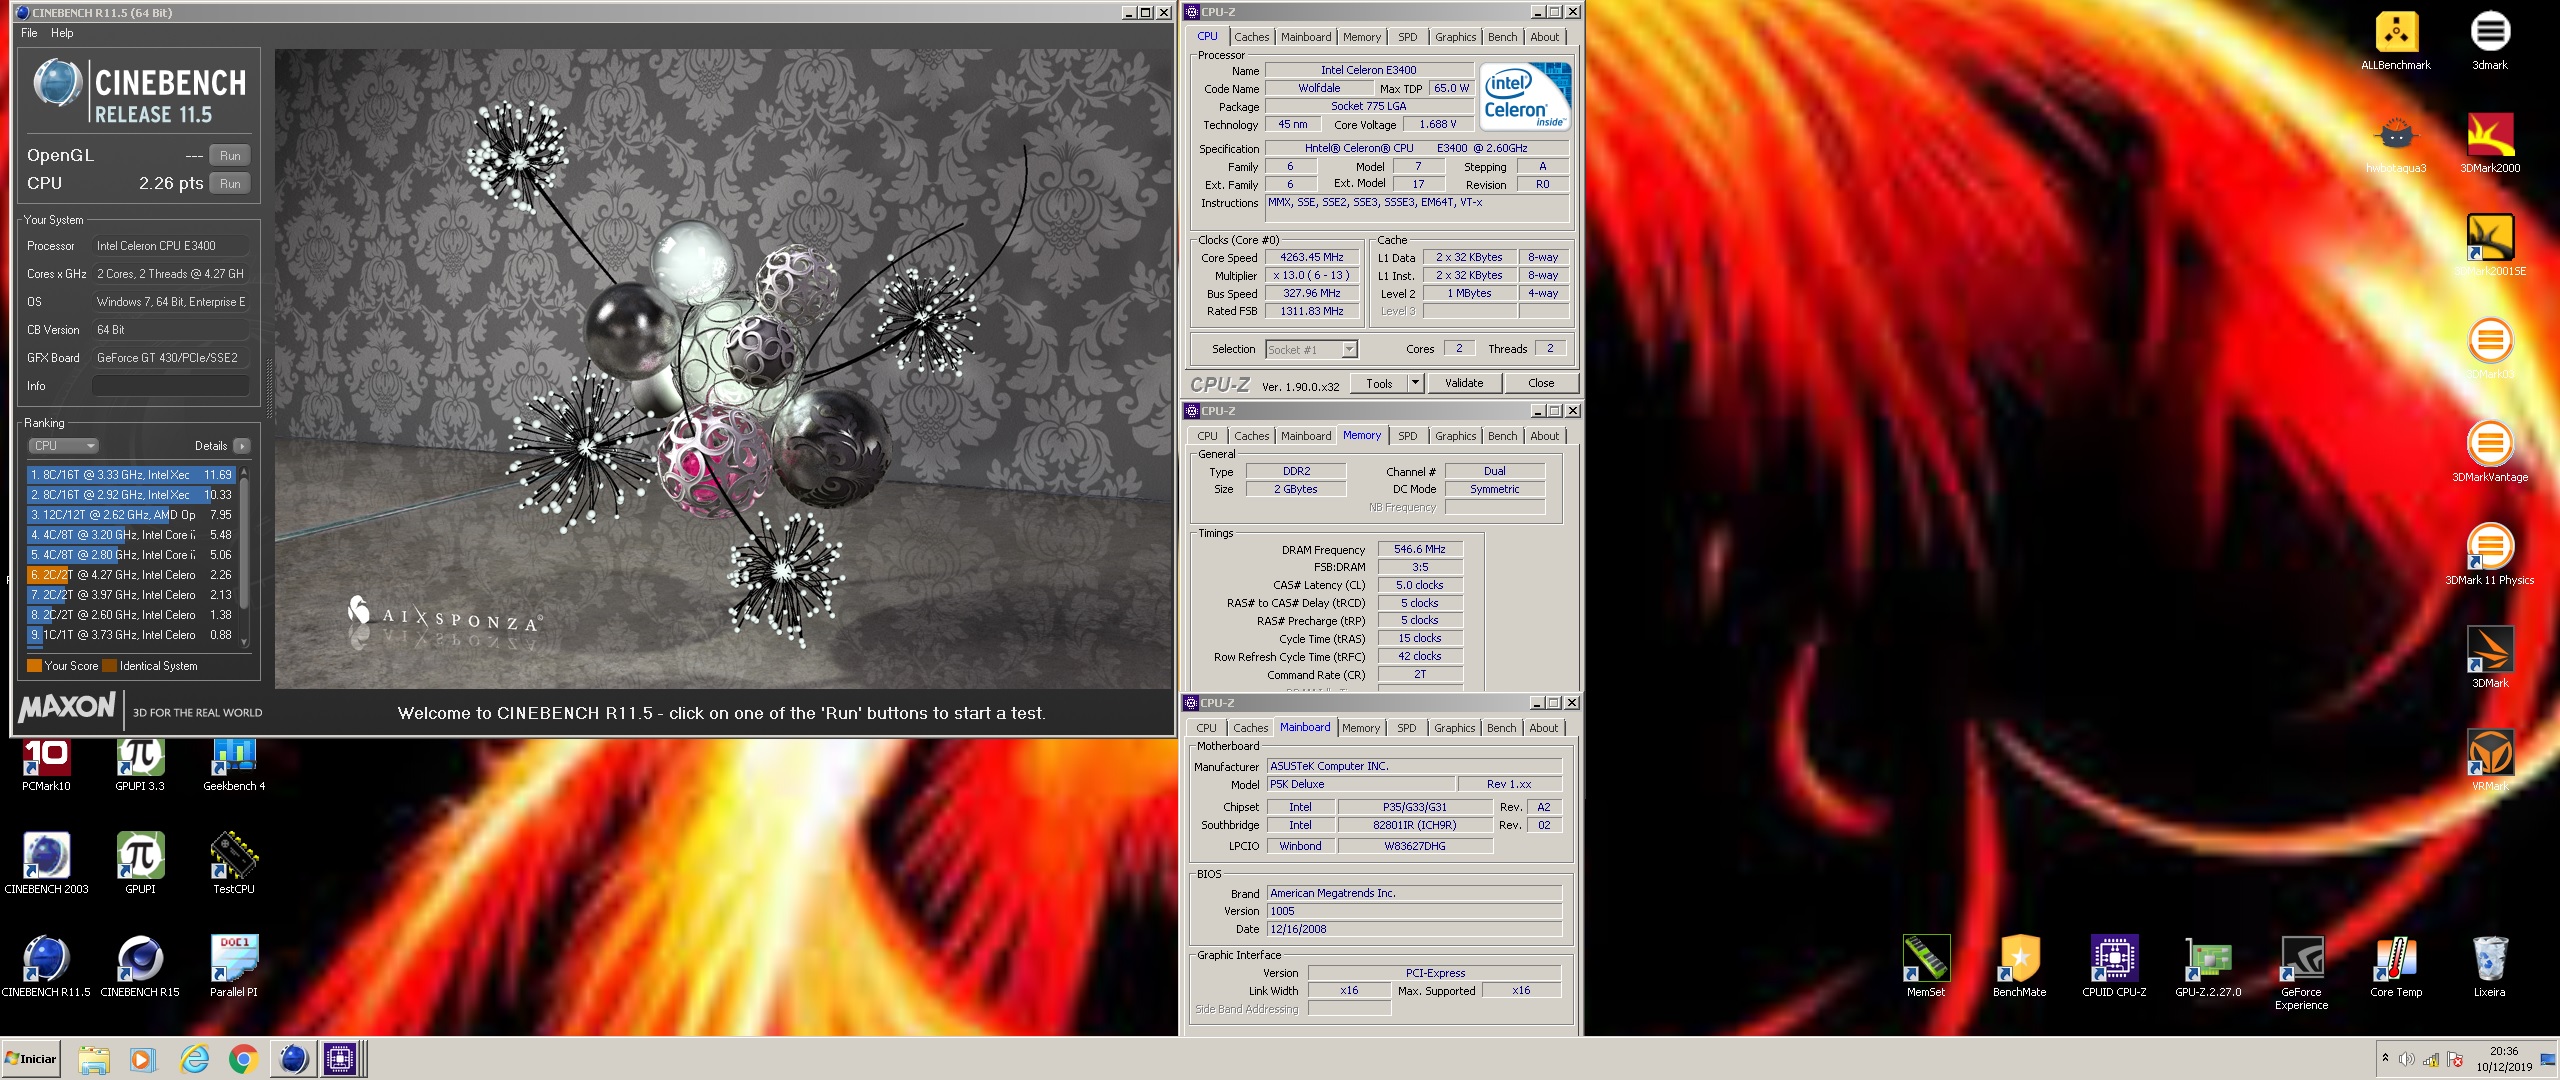The image size is (2560, 1080).
Task: Click the CPU-Z Tools button
Action: 1379,384
